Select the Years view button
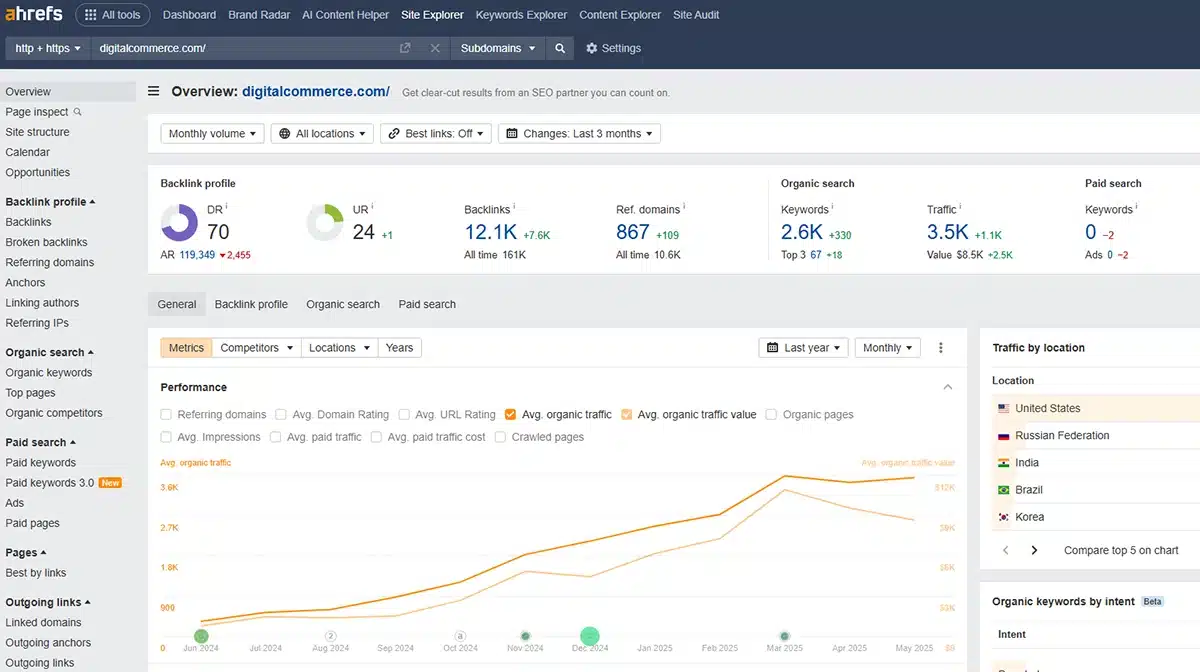Viewport: 1200px width, 672px height. pos(399,348)
